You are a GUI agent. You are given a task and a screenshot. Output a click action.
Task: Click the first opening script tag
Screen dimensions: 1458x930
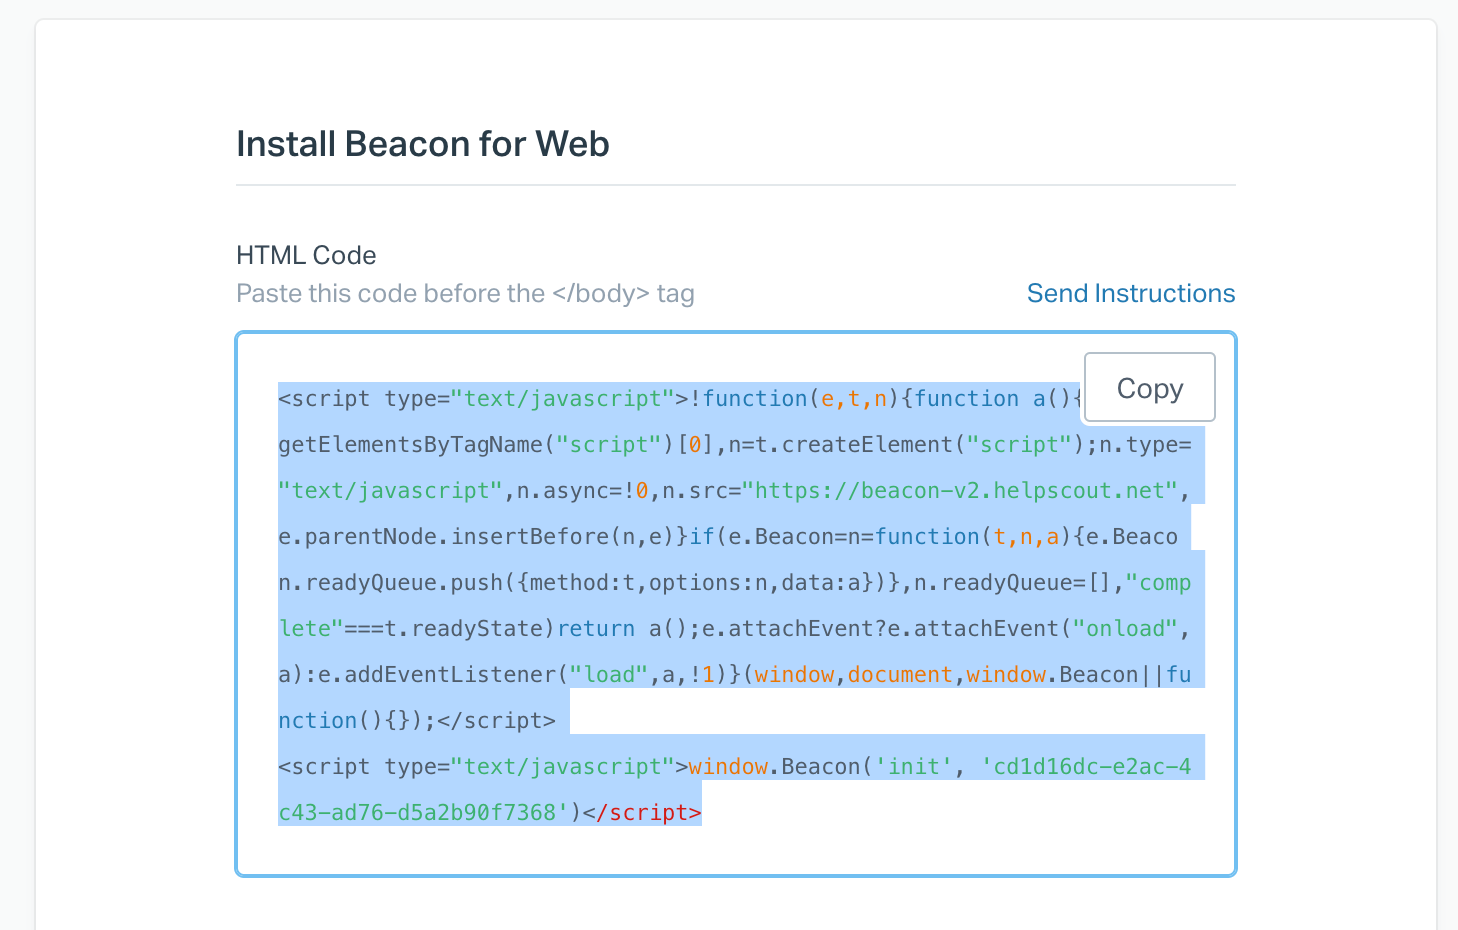(x=324, y=398)
